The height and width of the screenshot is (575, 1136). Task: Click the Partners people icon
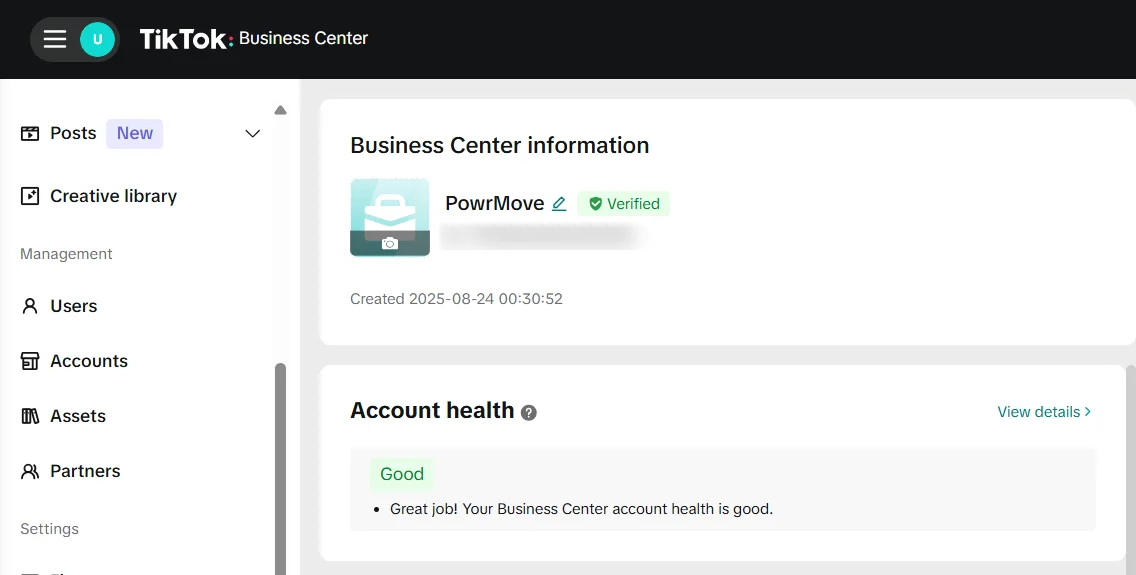(x=30, y=471)
